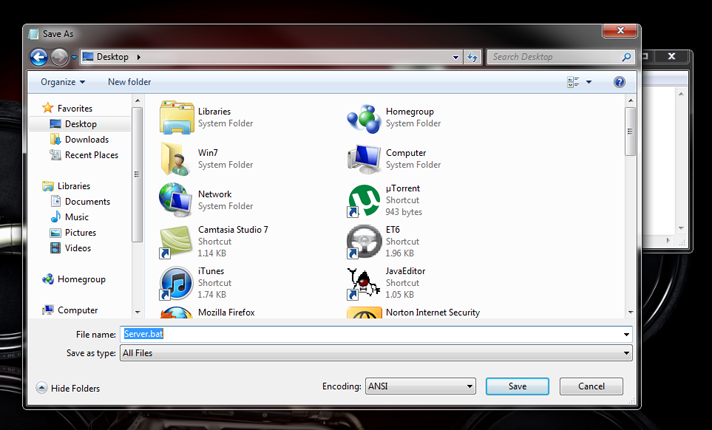Viewport: 712px width, 430px height.
Task: Open the Organize menu
Action: (x=63, y=82)
